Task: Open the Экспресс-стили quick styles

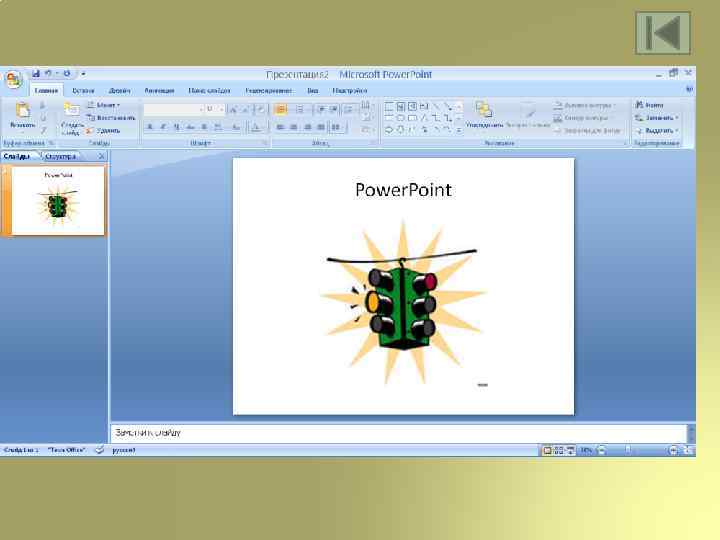Action: (x=528, y=115)
